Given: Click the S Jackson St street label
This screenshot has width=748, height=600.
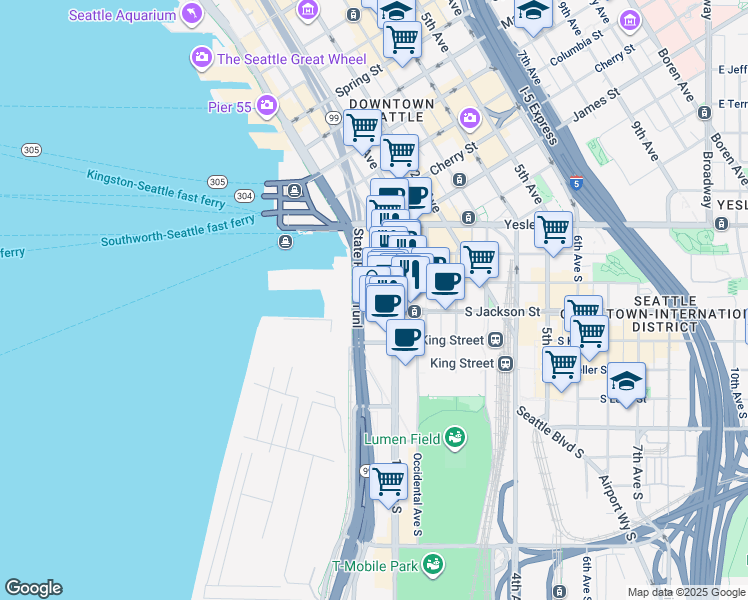Looking at the screenshot, I should coord(503,312).
